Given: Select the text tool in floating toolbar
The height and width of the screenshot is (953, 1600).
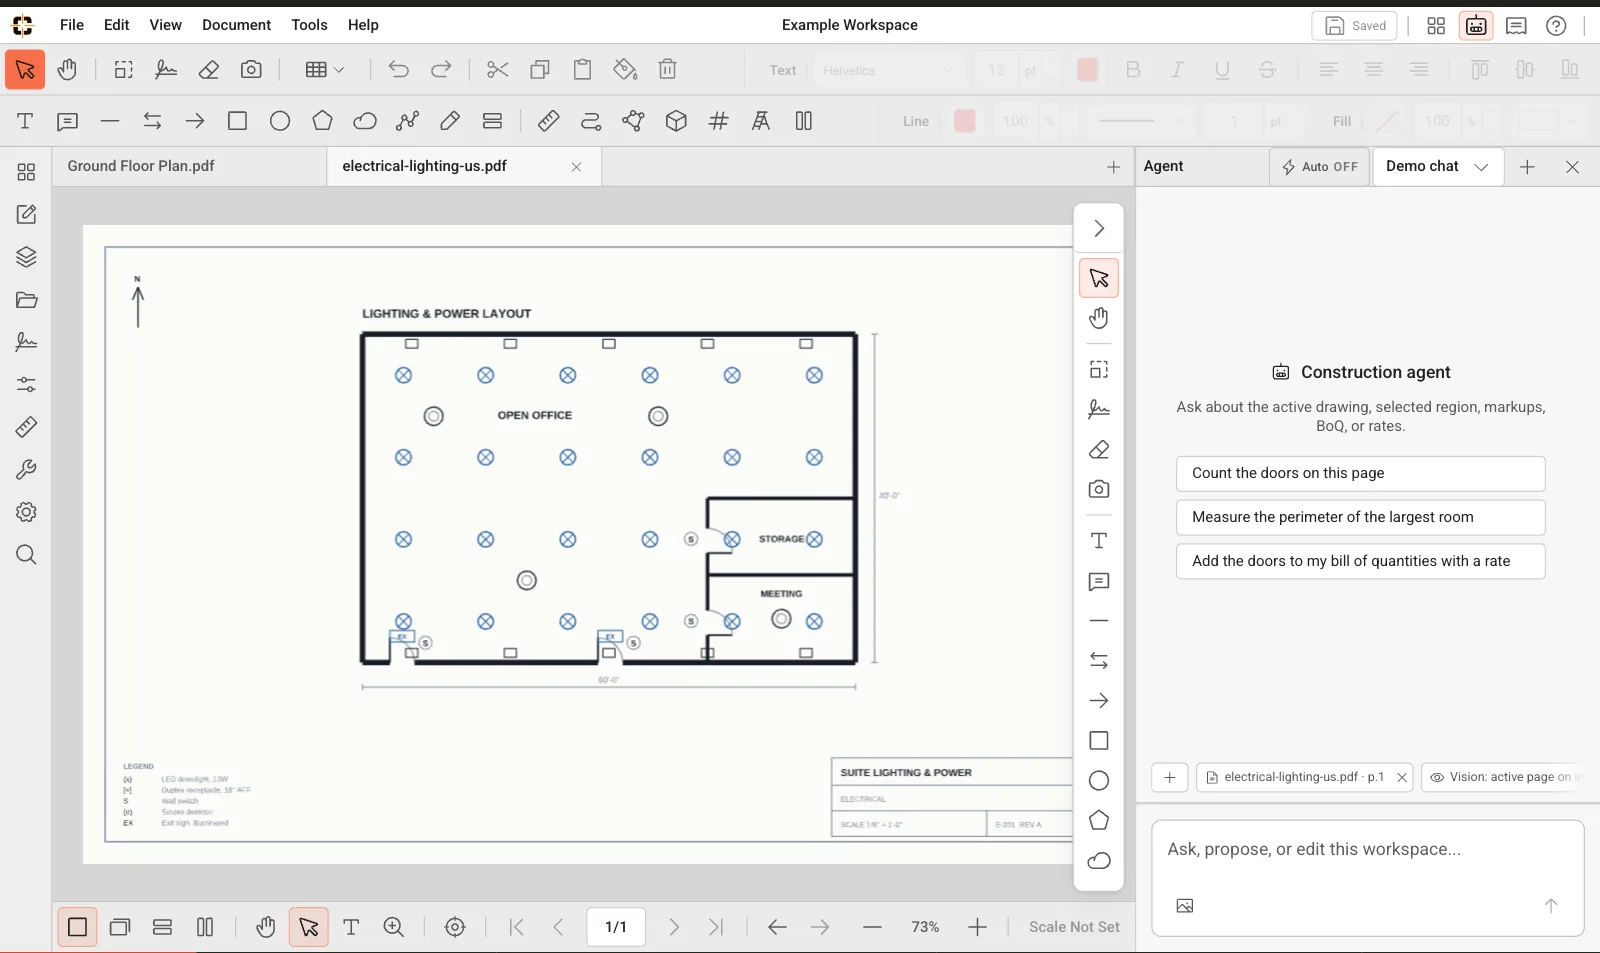Looking at the screenshot, I should pyautogui.click(x=1099, y=541).
